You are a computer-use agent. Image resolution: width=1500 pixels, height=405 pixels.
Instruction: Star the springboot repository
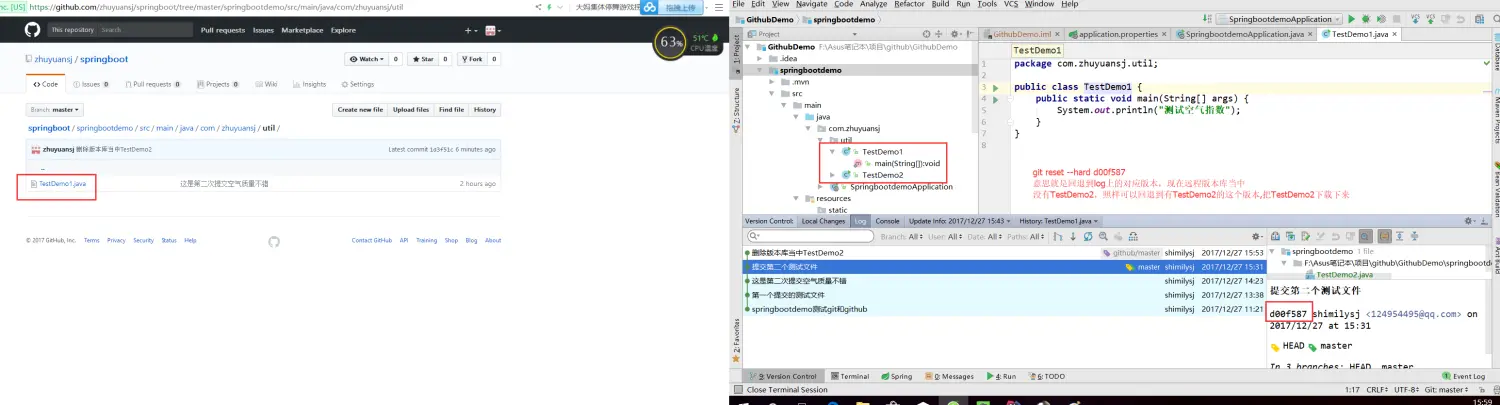coord(423,59)
